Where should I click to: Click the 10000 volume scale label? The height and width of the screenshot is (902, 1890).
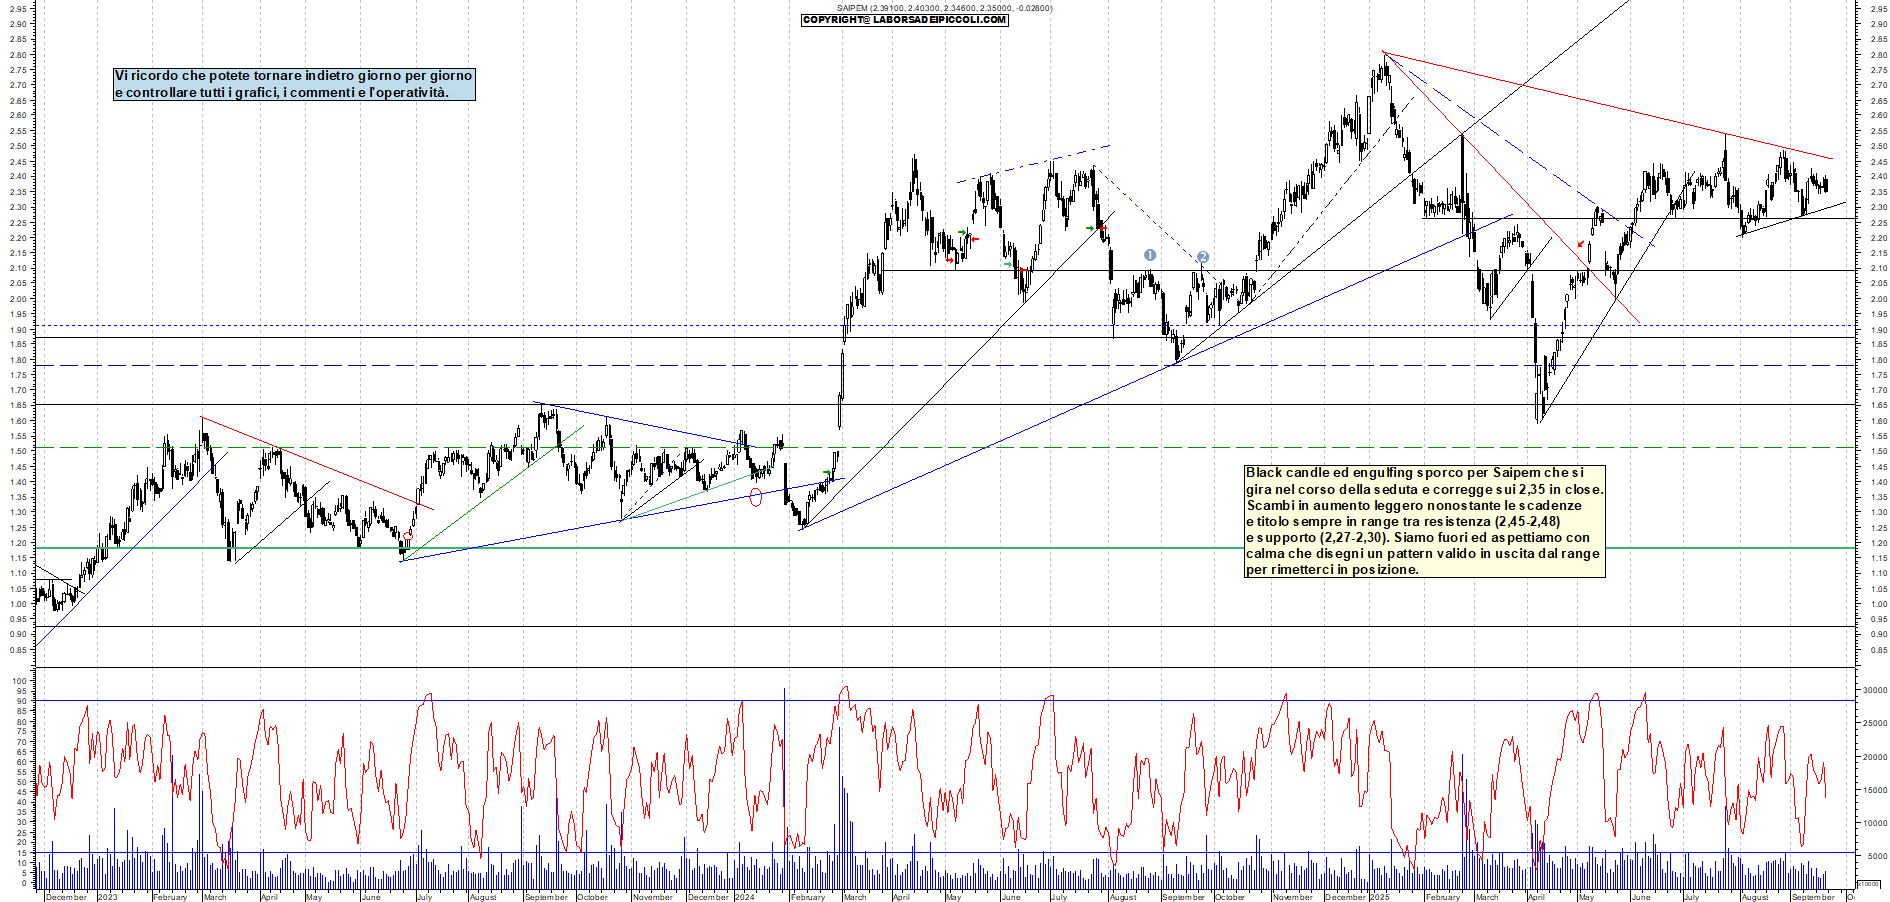point(1874,823)
